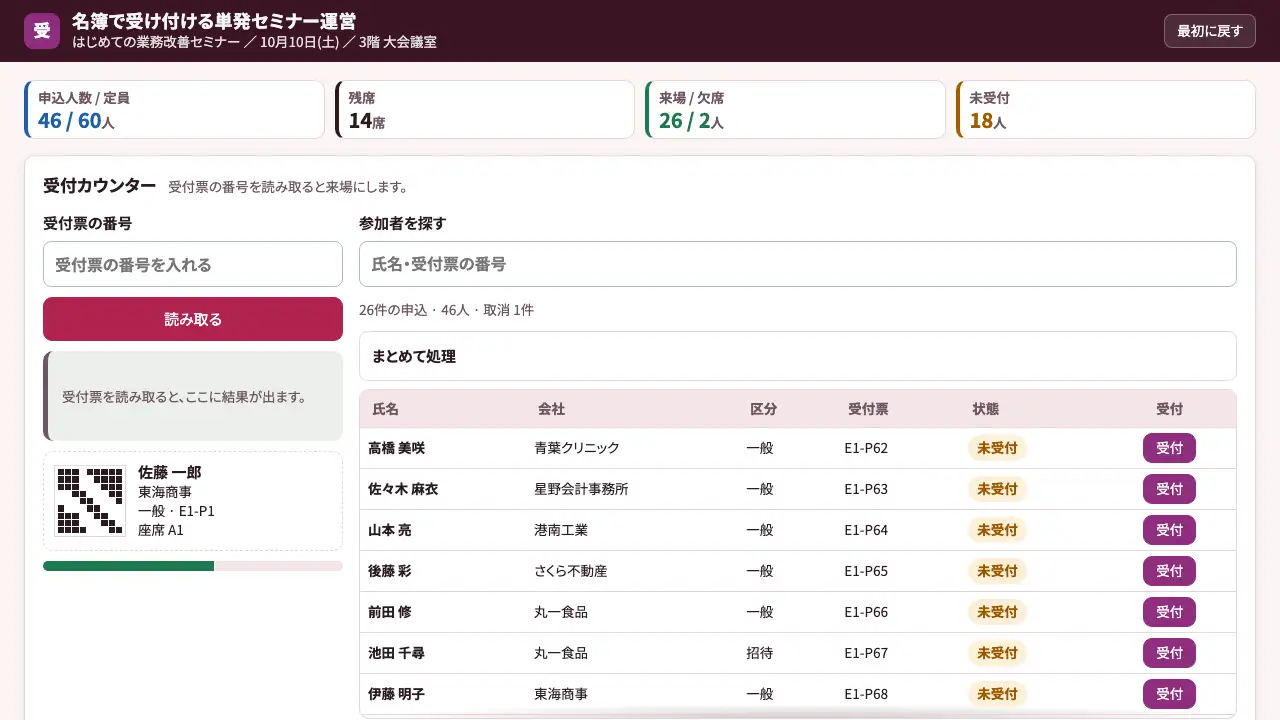This screenshot has width=1280, height=720.
Task: Click the 区分 column header
Action: [763, 409]
